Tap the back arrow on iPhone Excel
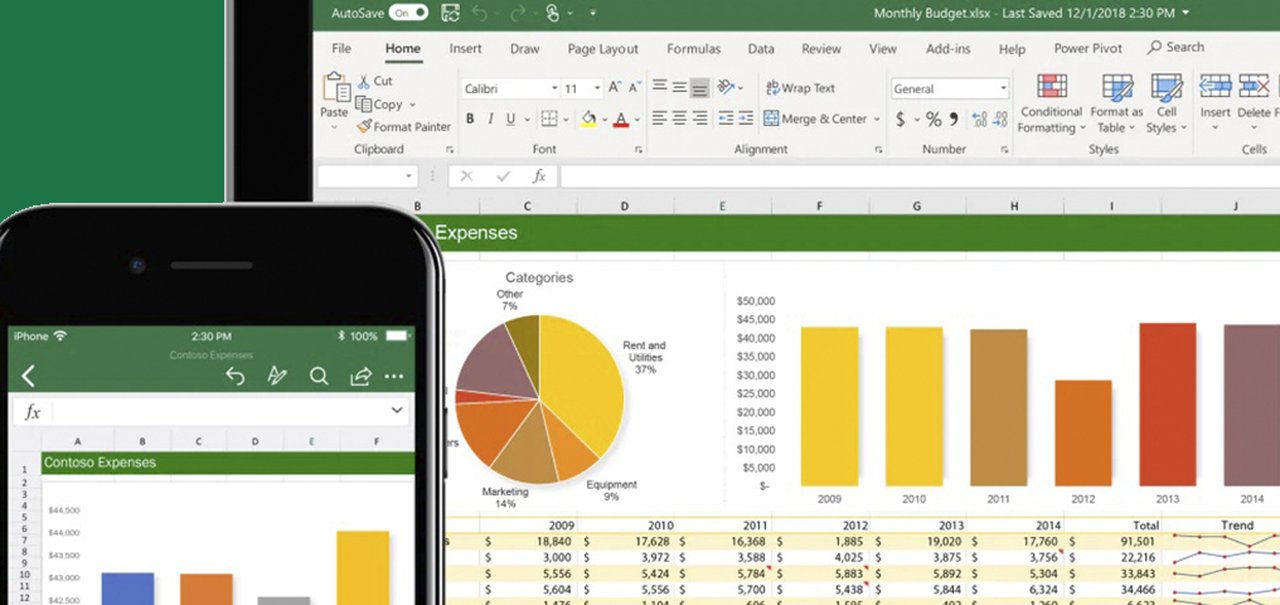The height and width of the screenshot is (605, 1280). [x=28, y=376]
